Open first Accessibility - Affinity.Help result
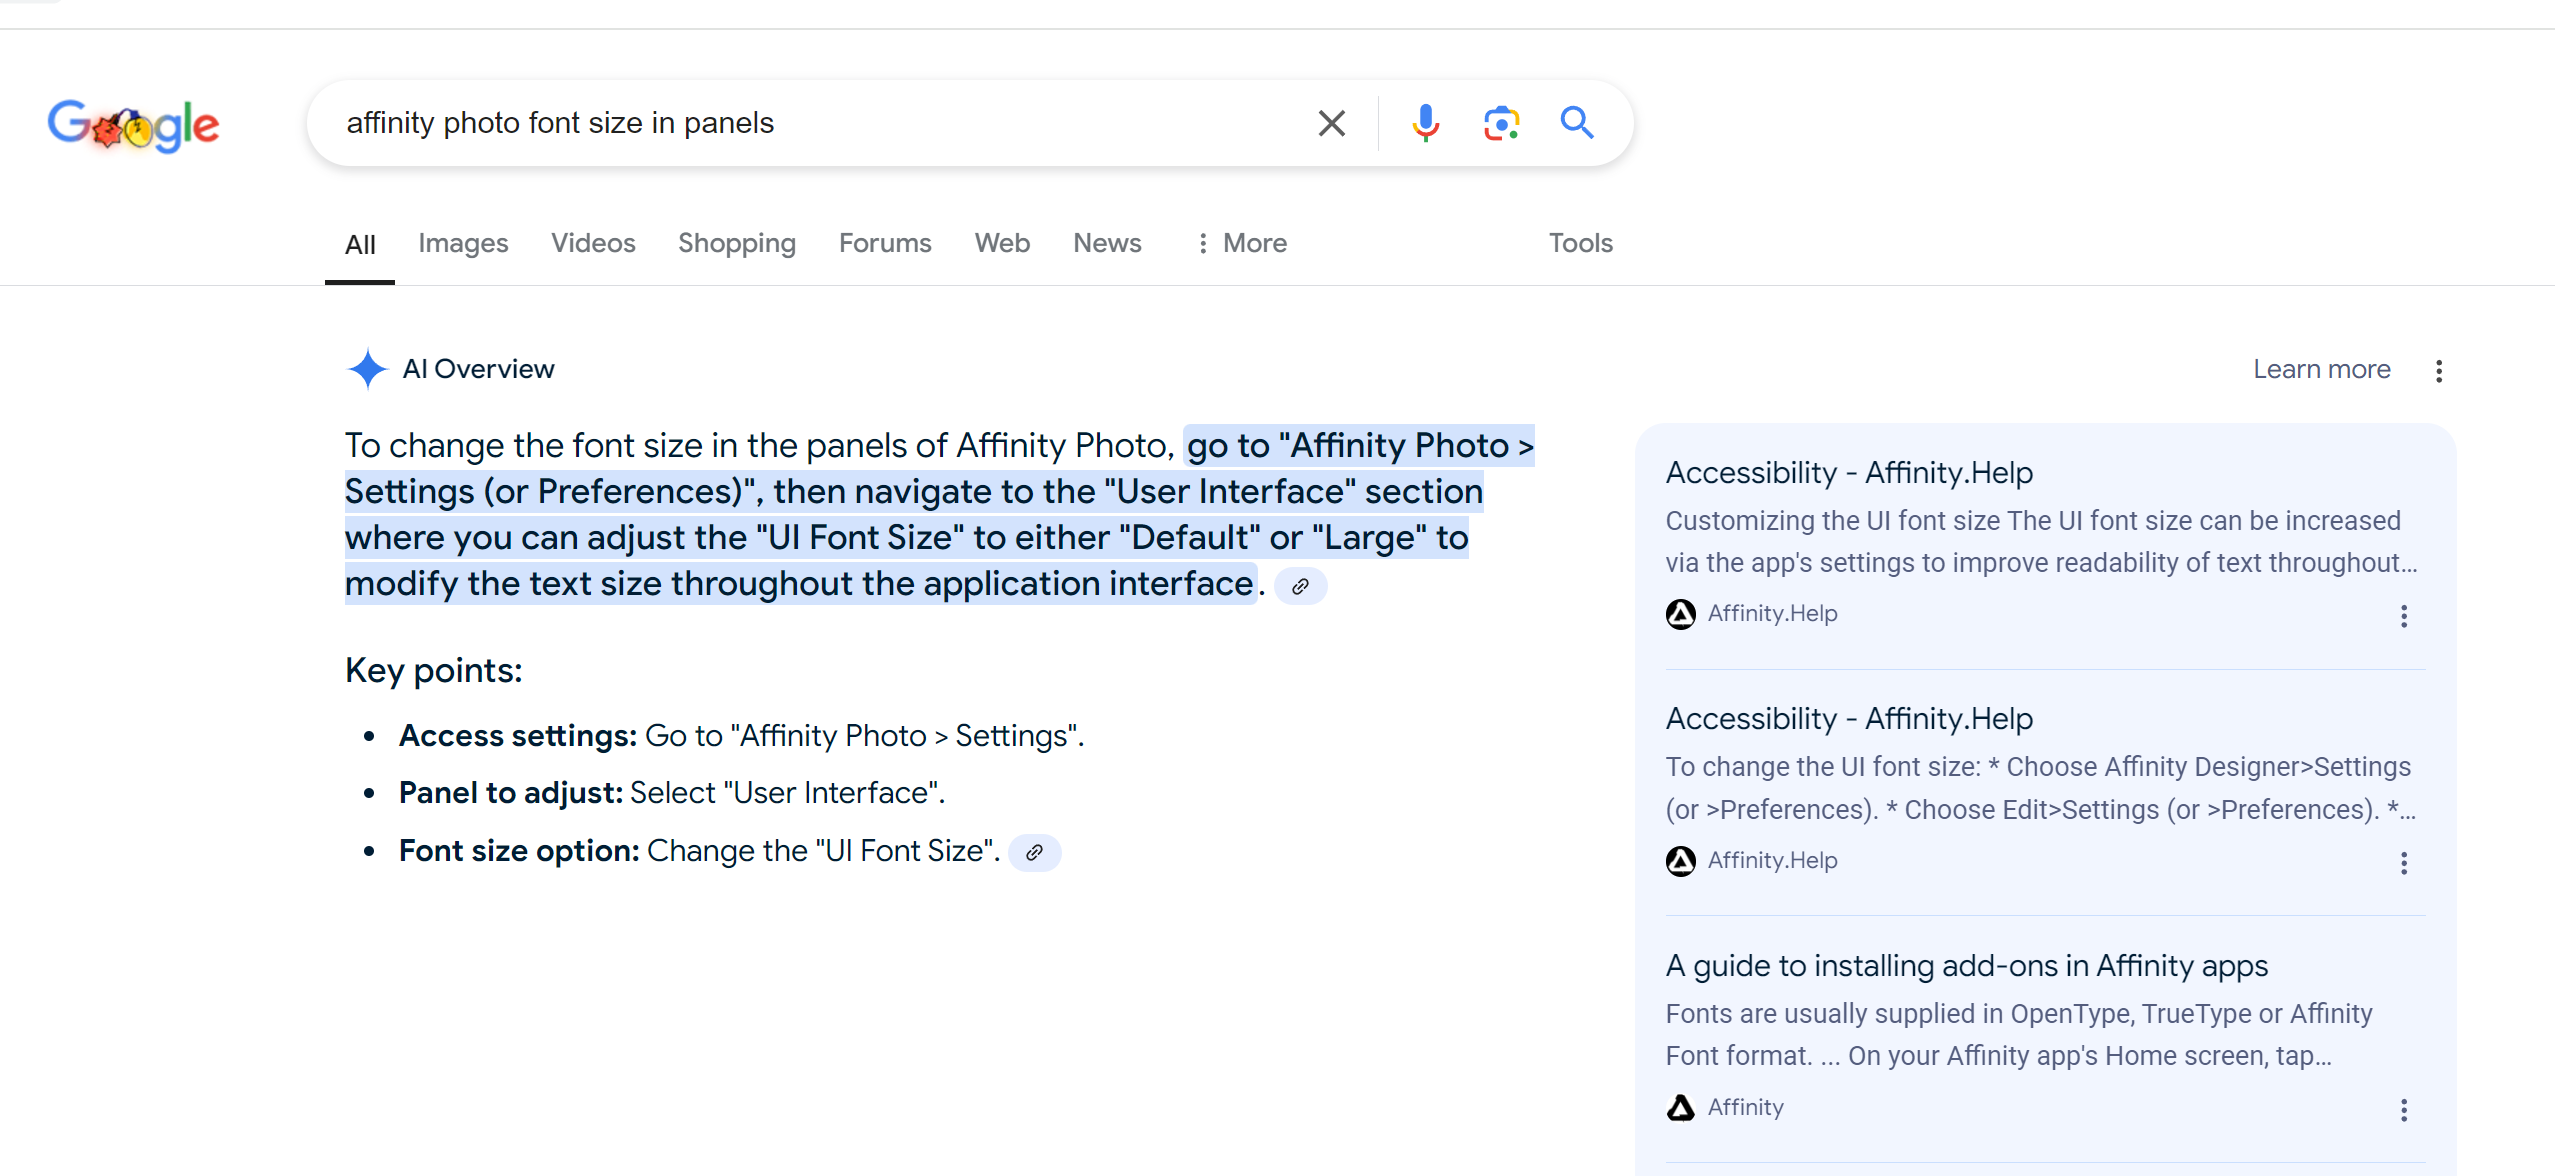The width and height of the screenshot is (2555, 1176). (x=1849, y=472)
